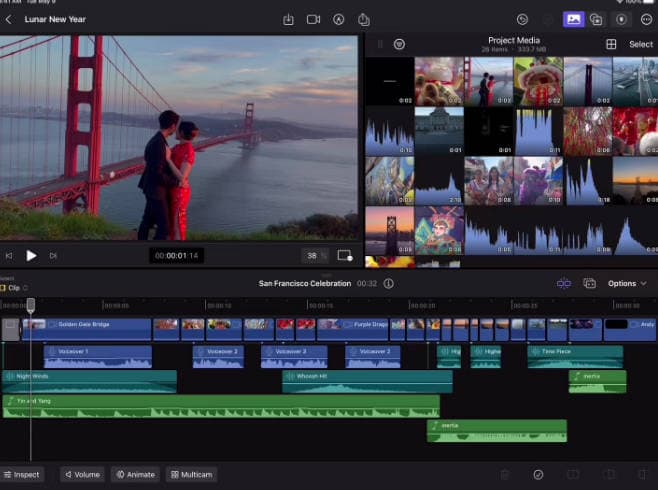The height and width of the screenshot is (490, 658).
Task: Open the voiceover microphone icon
Action: point(621,19)
